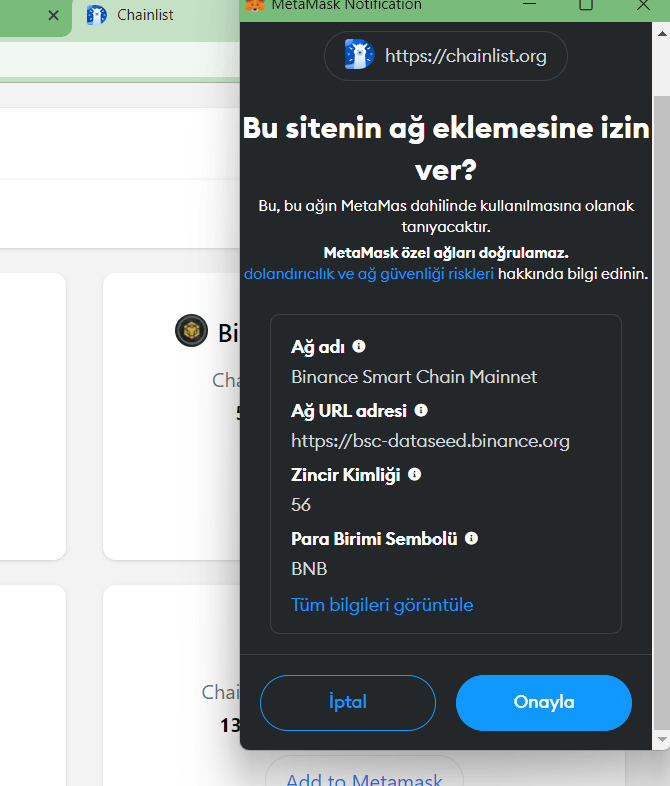Open the dolandırıcılık ve ağ güvenliği riskleri link
670x786 pixels.
point(368,273)
